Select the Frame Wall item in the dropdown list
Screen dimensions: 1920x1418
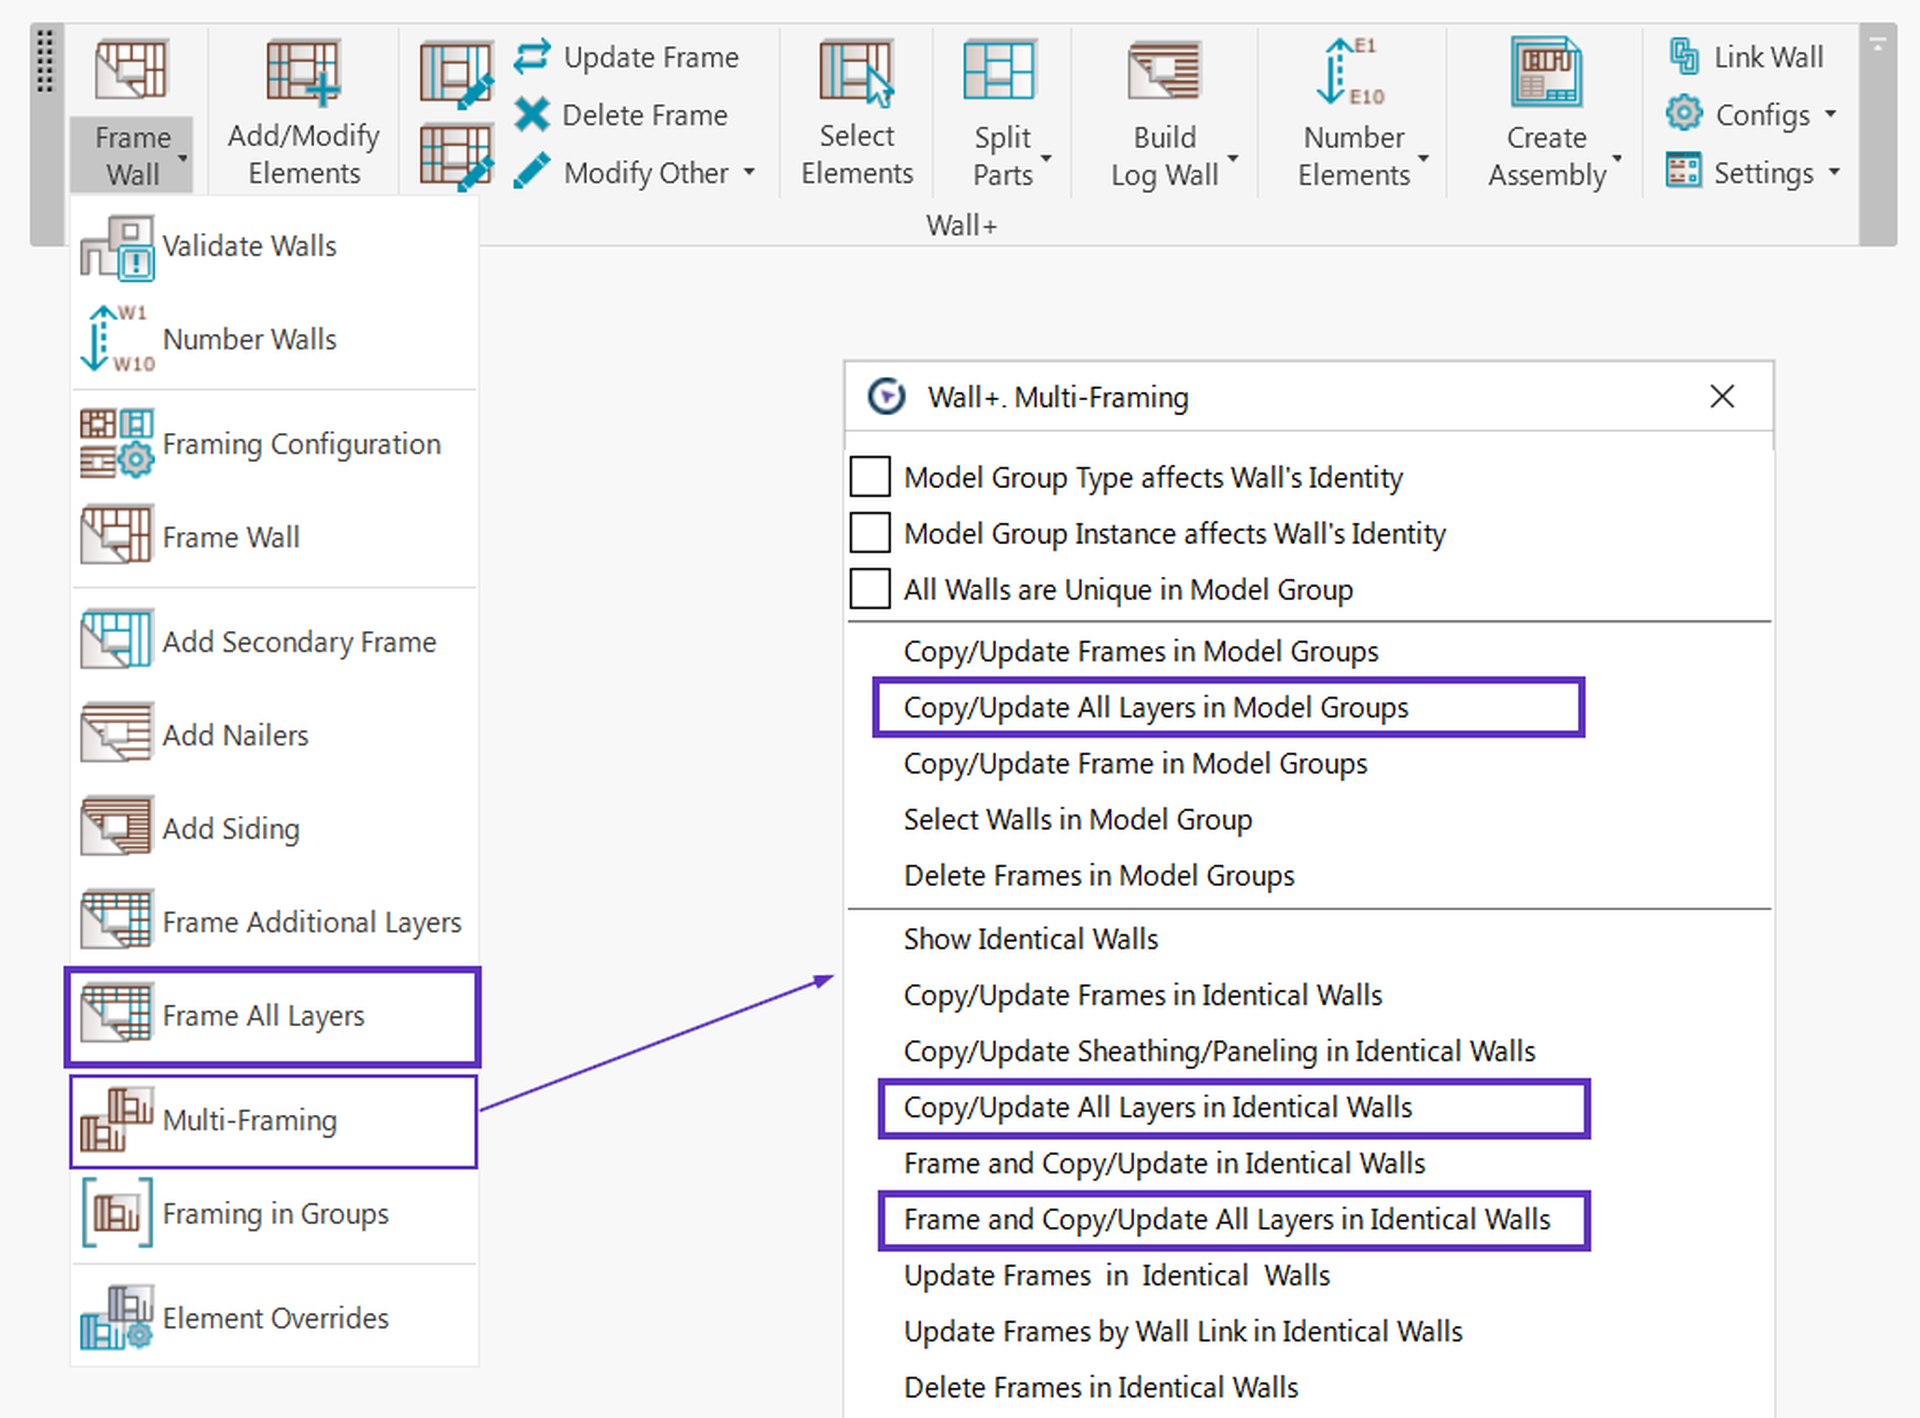point(273,537)
